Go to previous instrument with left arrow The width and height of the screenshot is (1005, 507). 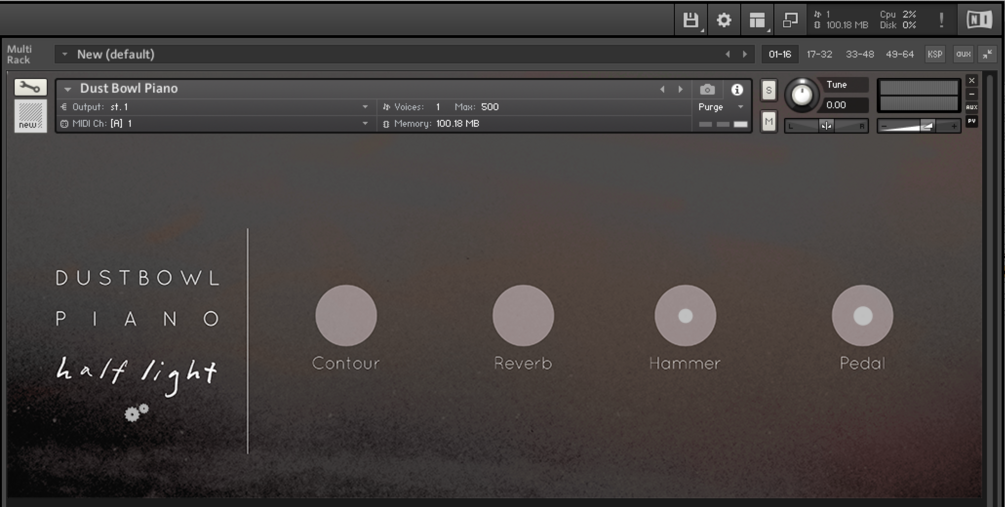[662, 89]
